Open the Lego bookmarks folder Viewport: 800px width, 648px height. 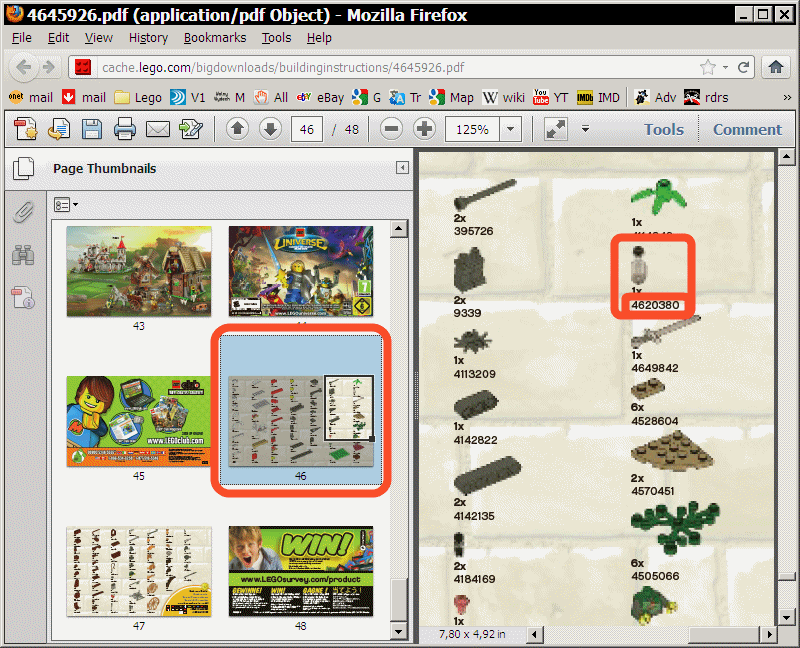pos(138,97)
